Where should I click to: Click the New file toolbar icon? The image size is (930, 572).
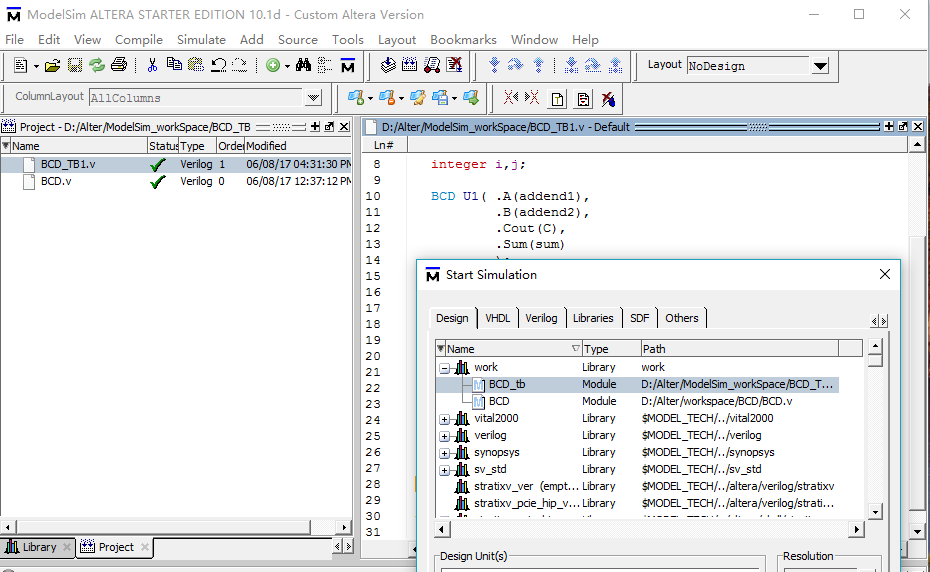coord(20,65)
